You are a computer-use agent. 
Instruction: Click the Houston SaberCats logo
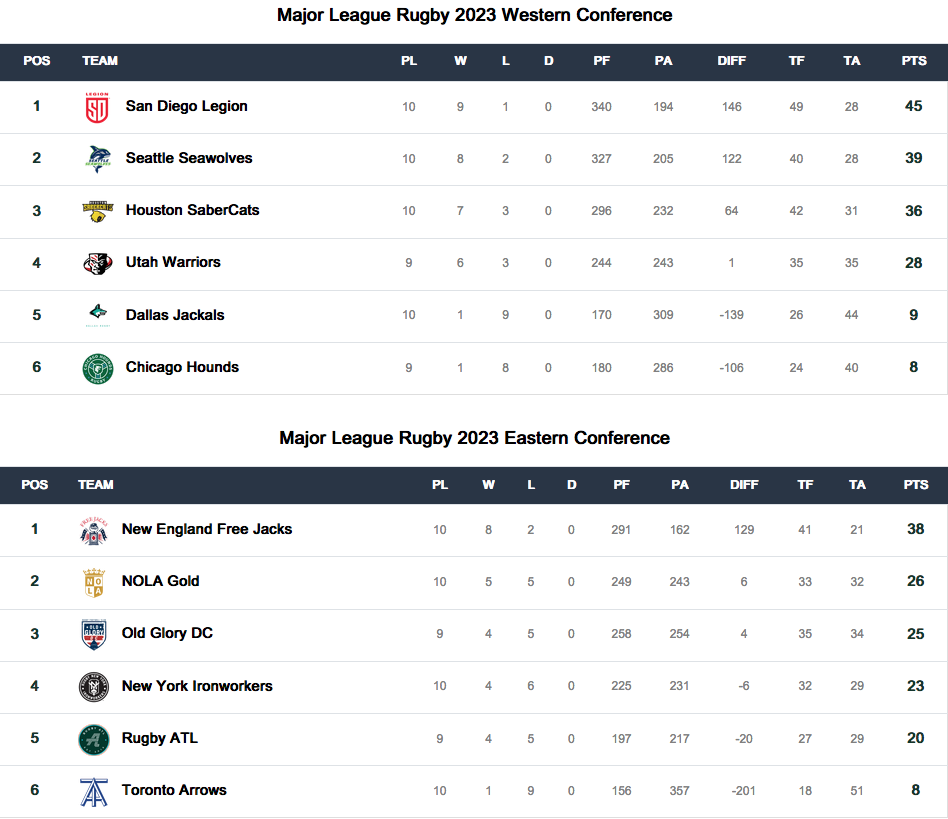click(97, 211)
